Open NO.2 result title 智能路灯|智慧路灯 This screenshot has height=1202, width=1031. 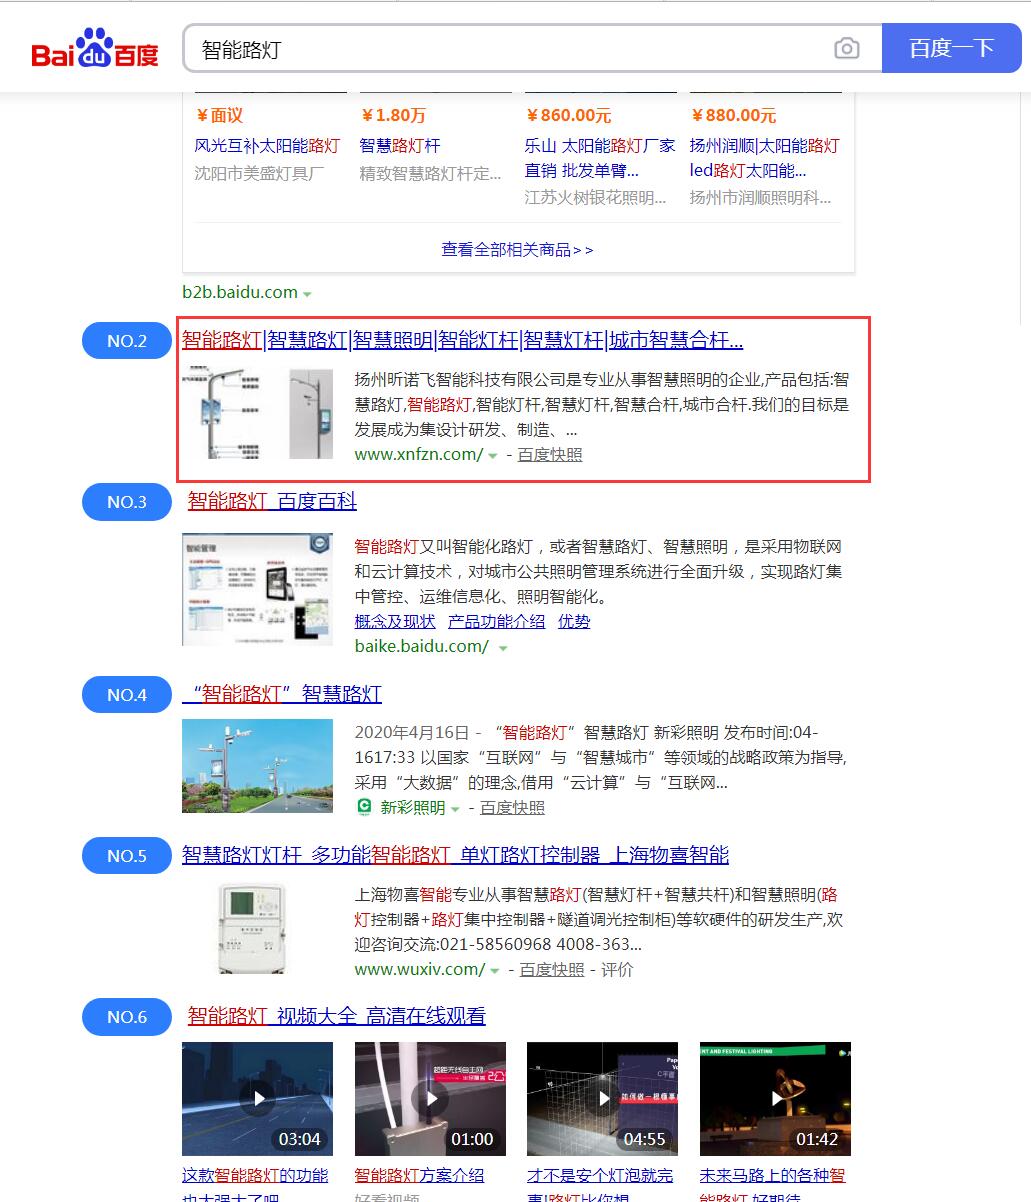point(462,340)
